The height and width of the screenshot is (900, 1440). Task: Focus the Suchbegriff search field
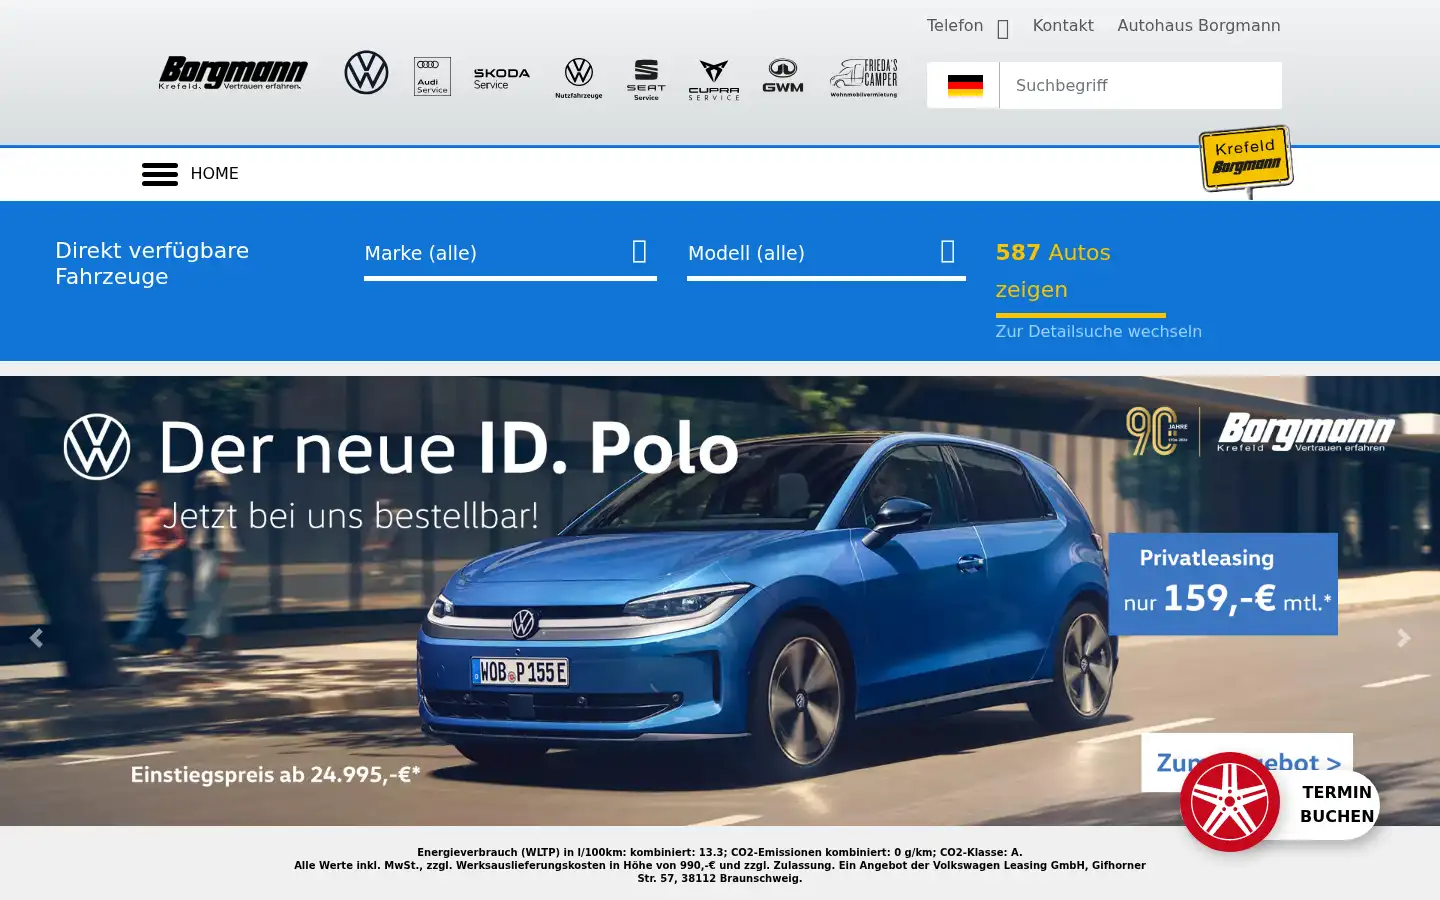click(x=1141, y=86)
